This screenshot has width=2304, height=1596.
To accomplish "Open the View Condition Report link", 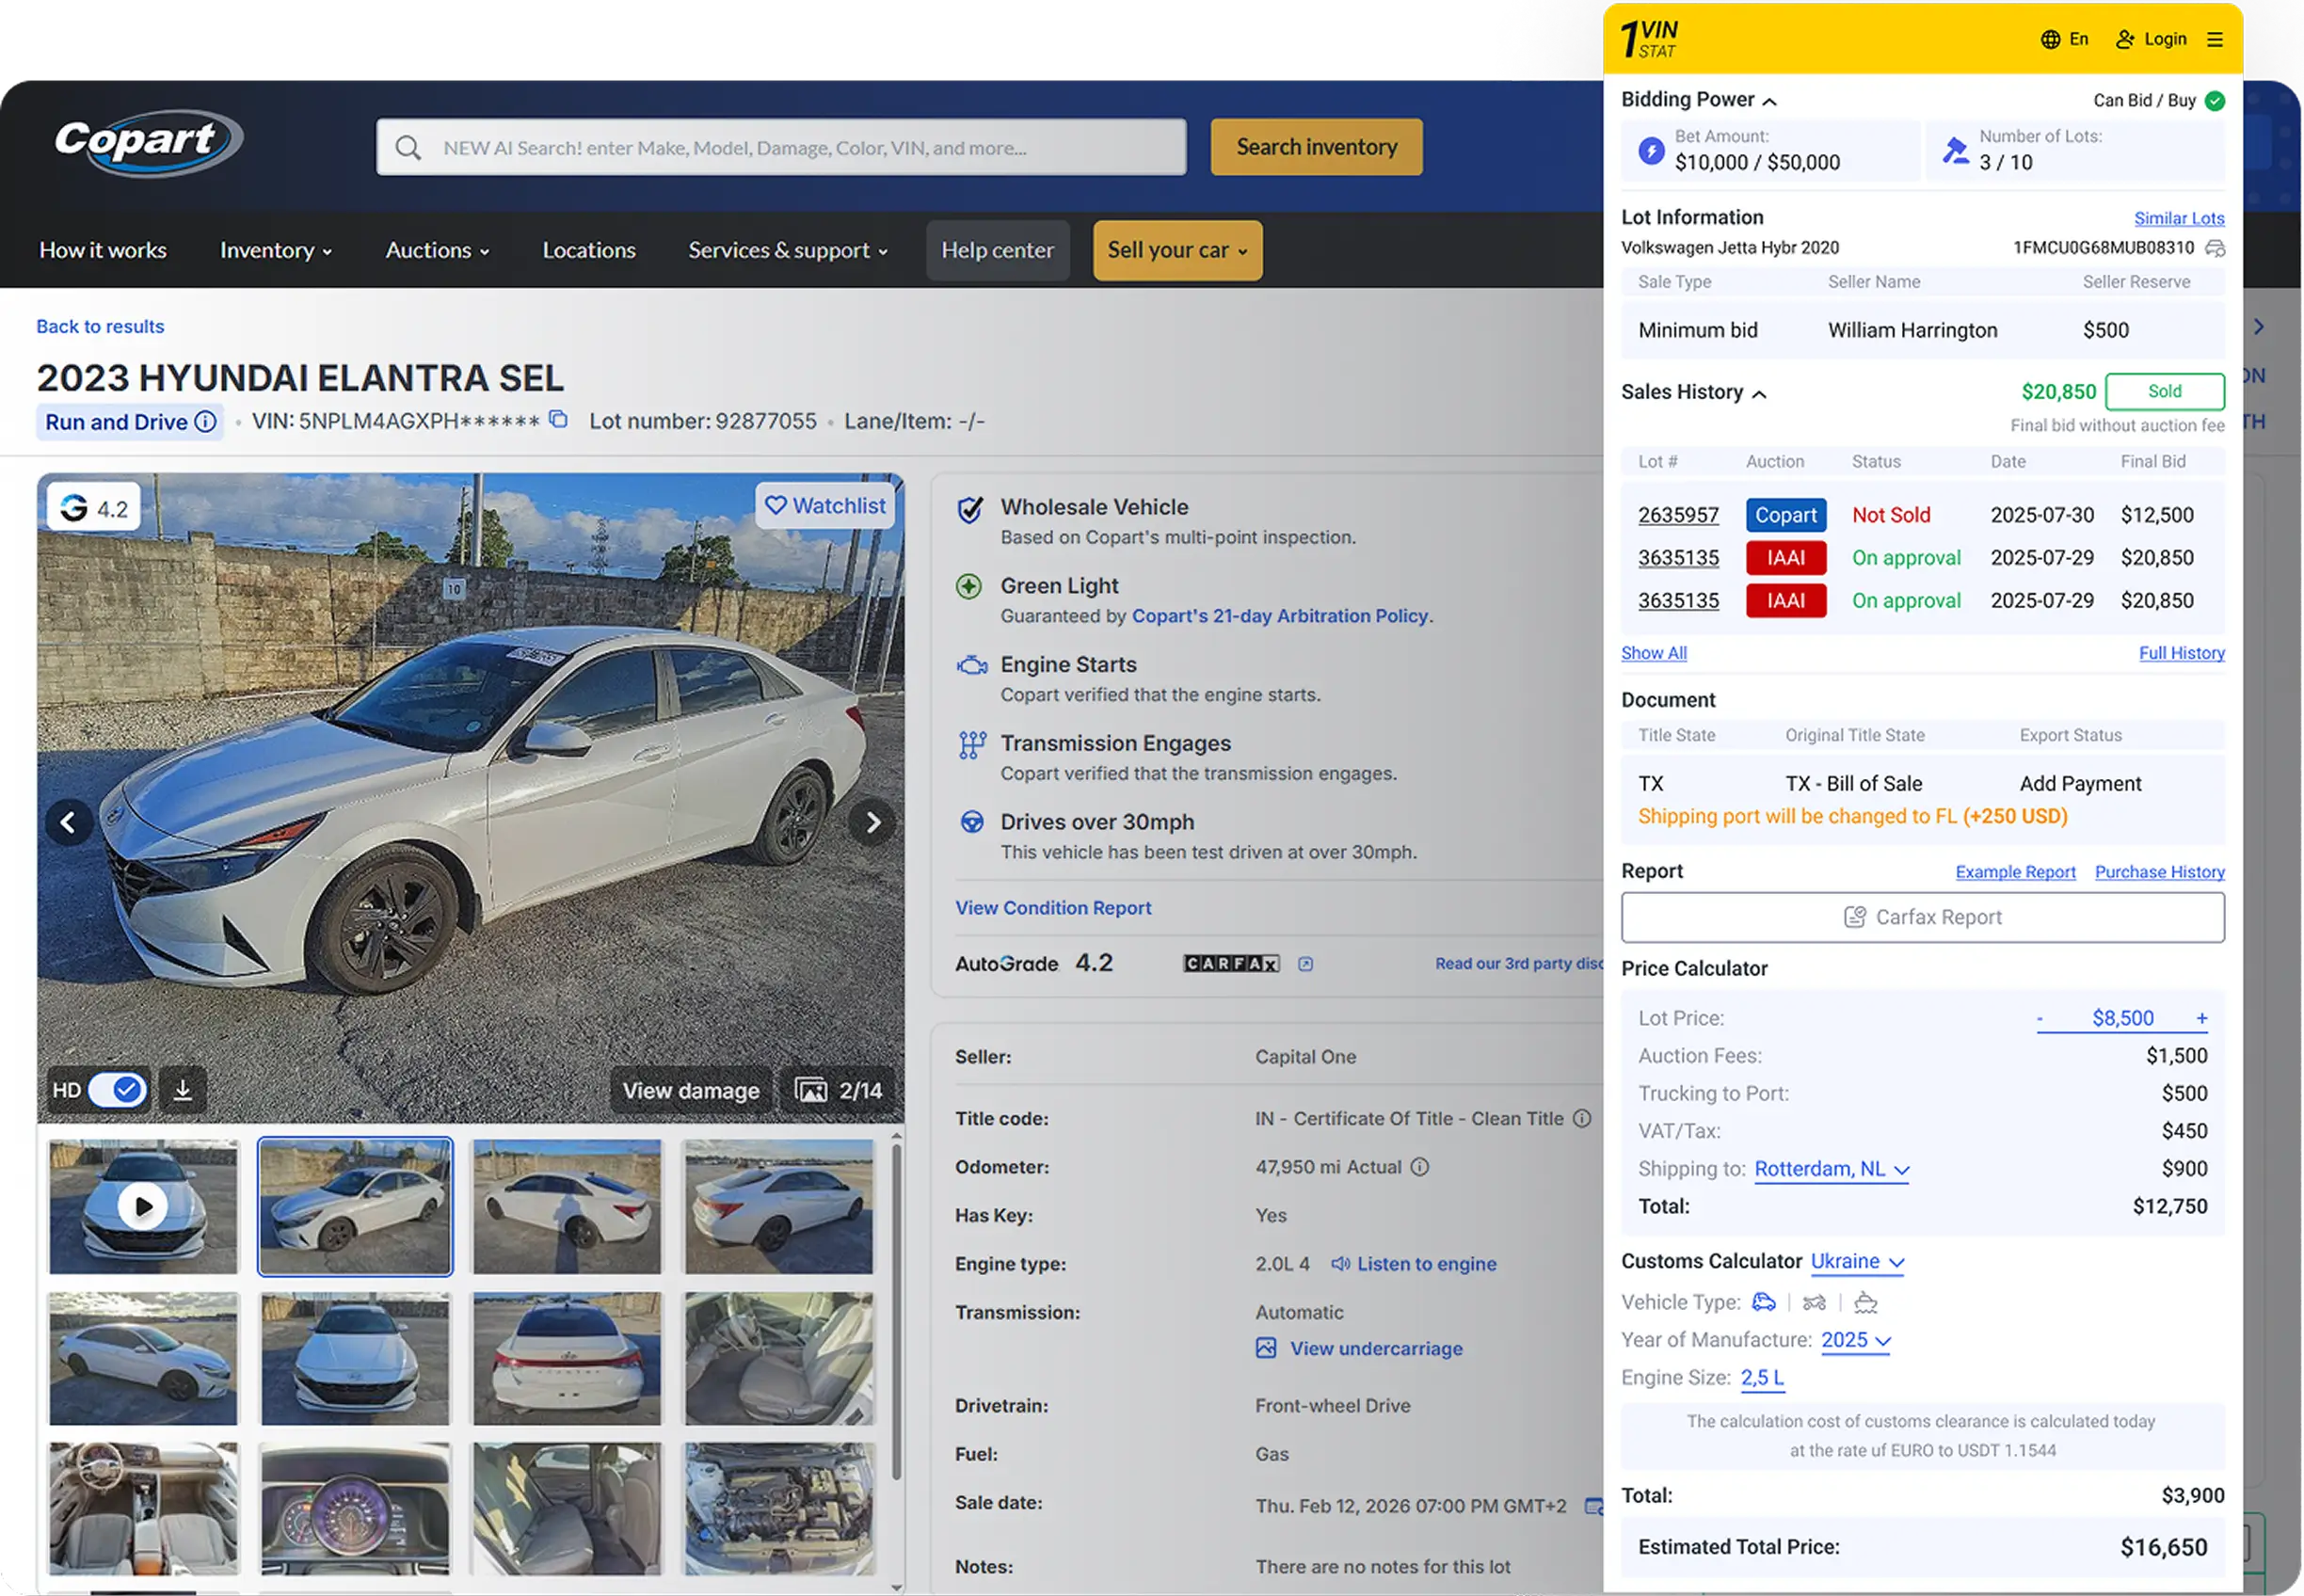I will point(1053,908).
